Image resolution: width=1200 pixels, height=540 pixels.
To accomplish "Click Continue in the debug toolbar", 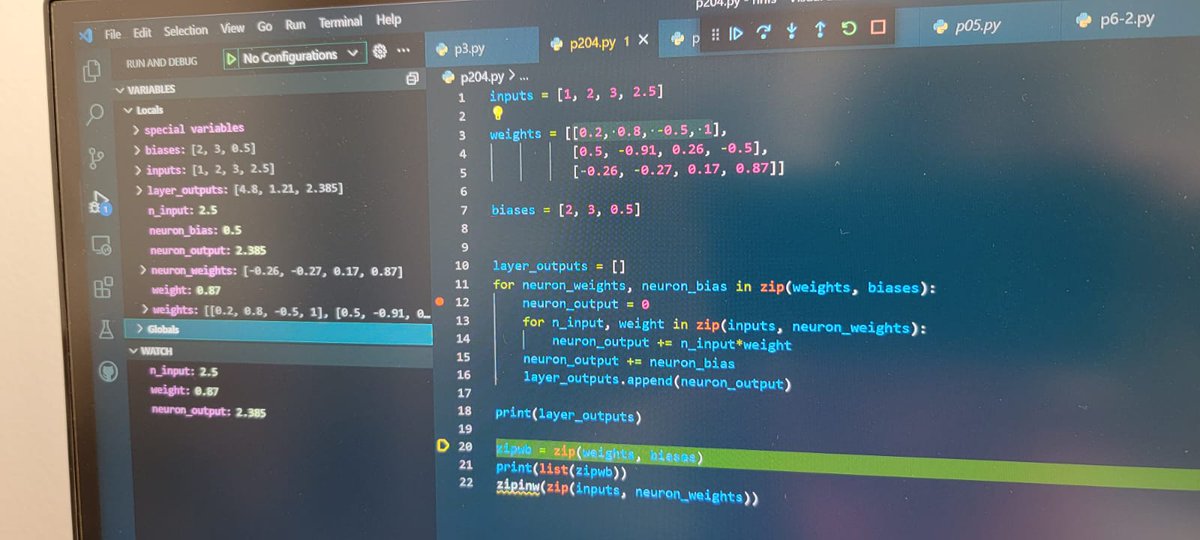I will click(736, 32).
